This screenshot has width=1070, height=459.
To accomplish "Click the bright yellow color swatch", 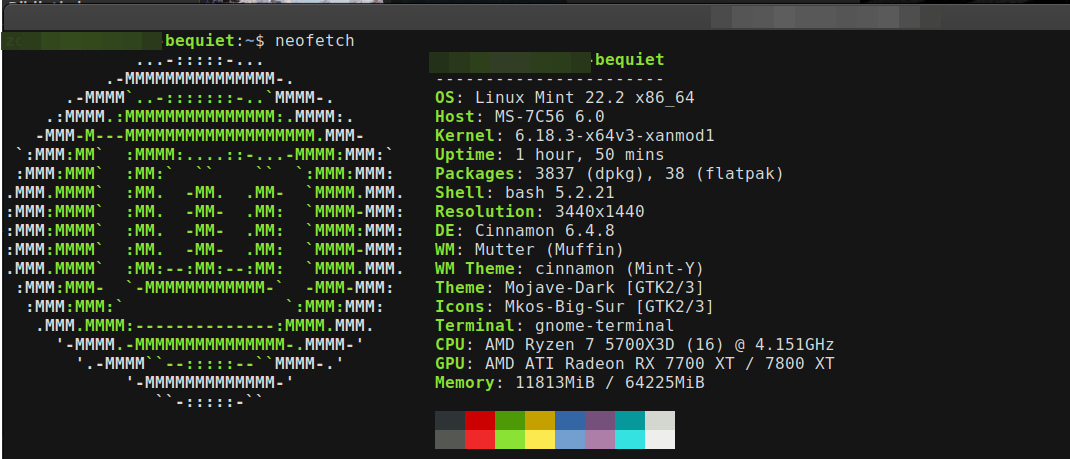I will (x=540, y=439).
